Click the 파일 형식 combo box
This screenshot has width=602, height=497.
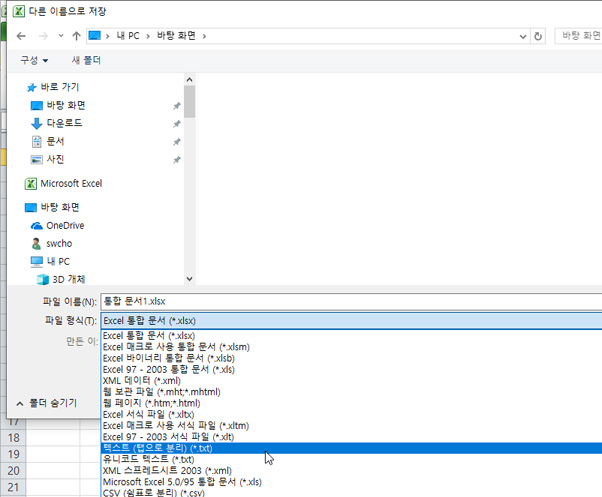351,320
